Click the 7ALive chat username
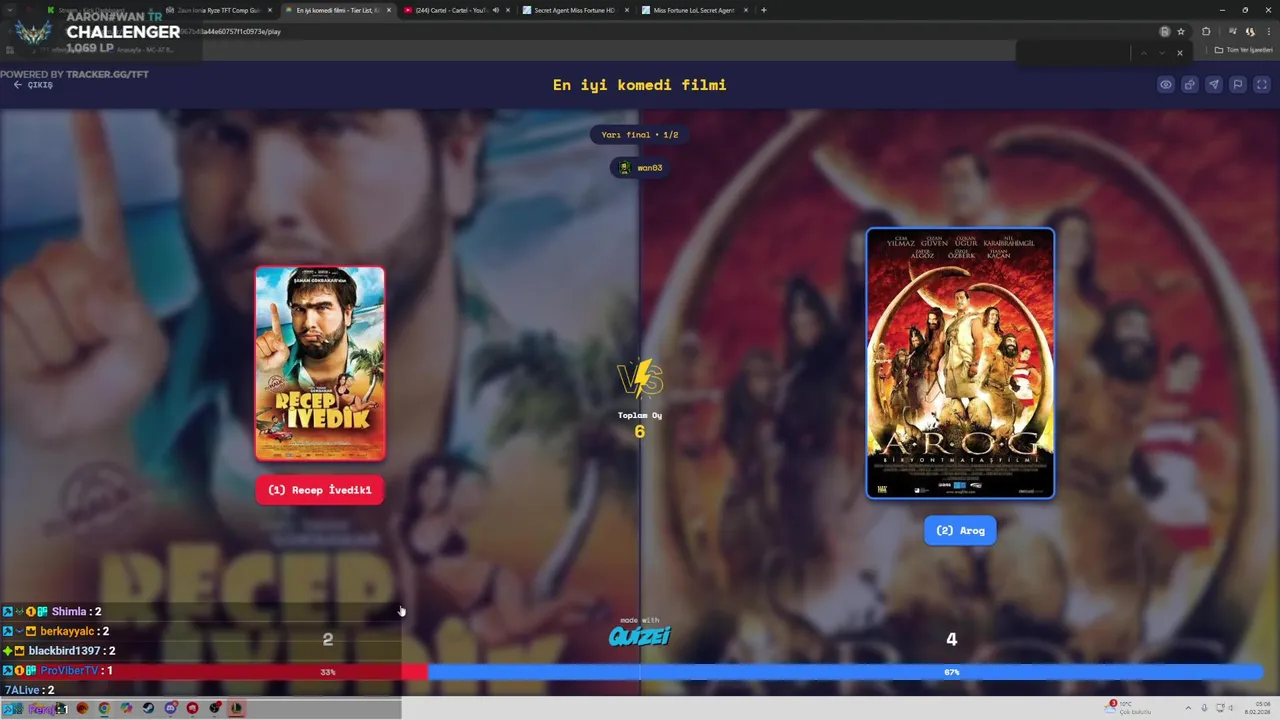 pos(22,690)
